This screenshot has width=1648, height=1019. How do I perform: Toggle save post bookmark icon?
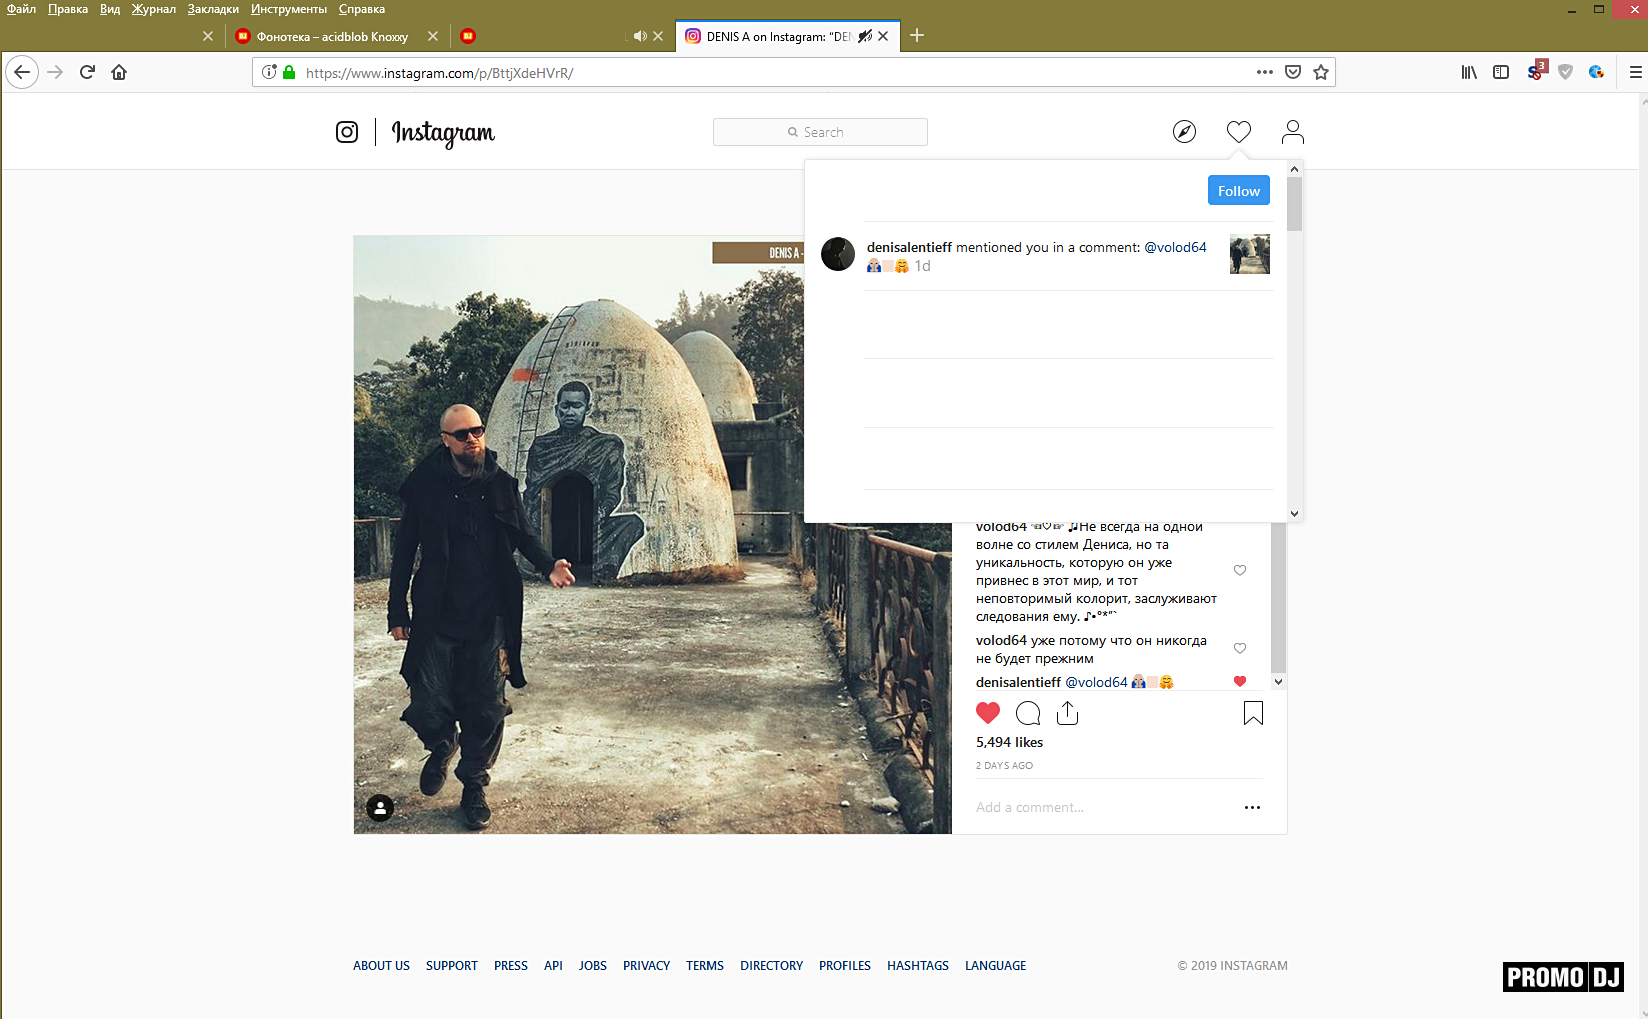(1253, 713)
